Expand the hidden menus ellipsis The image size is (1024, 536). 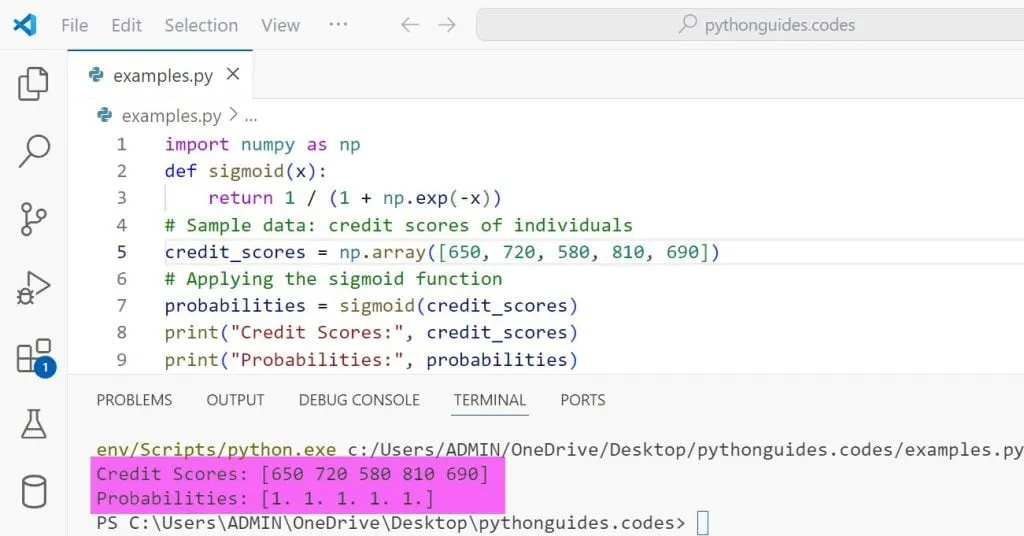(x=338, y=25)
